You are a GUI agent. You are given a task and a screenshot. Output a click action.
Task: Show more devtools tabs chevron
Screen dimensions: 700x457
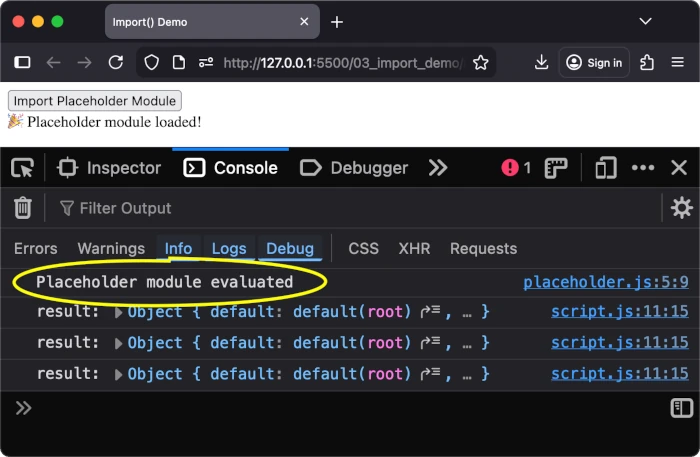point(438,168)
